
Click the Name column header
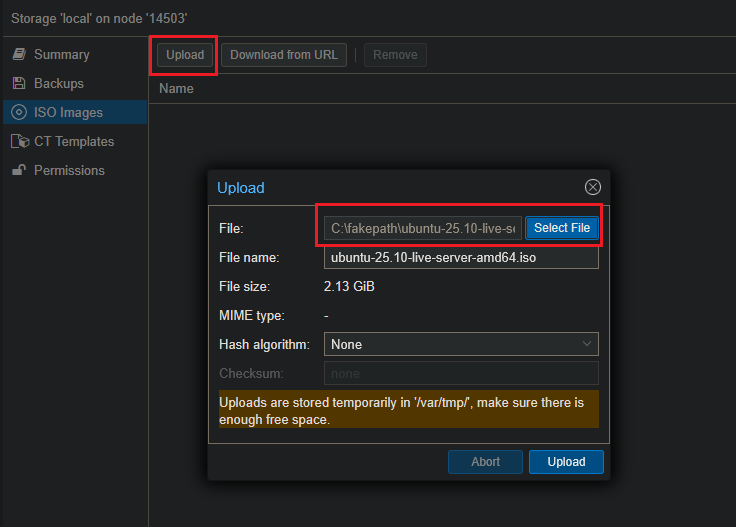click(177, 88)
